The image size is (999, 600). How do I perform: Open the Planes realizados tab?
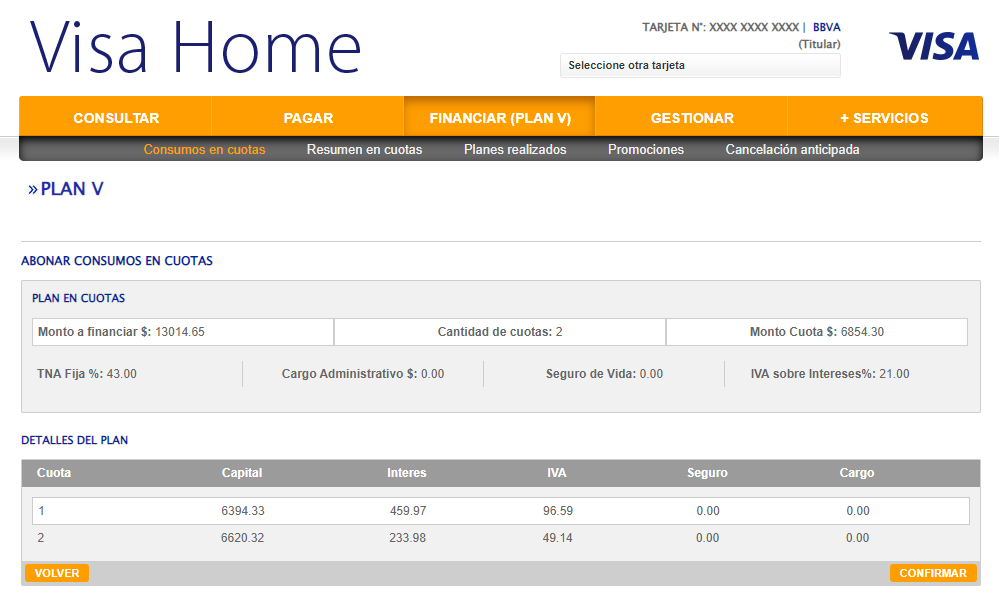point(515,150)
